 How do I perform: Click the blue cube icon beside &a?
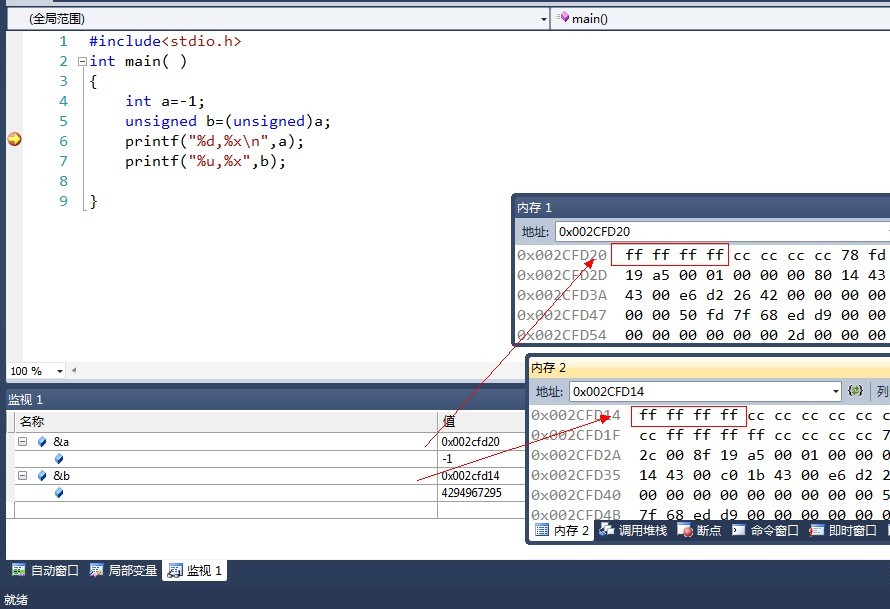tap(42, 442)
